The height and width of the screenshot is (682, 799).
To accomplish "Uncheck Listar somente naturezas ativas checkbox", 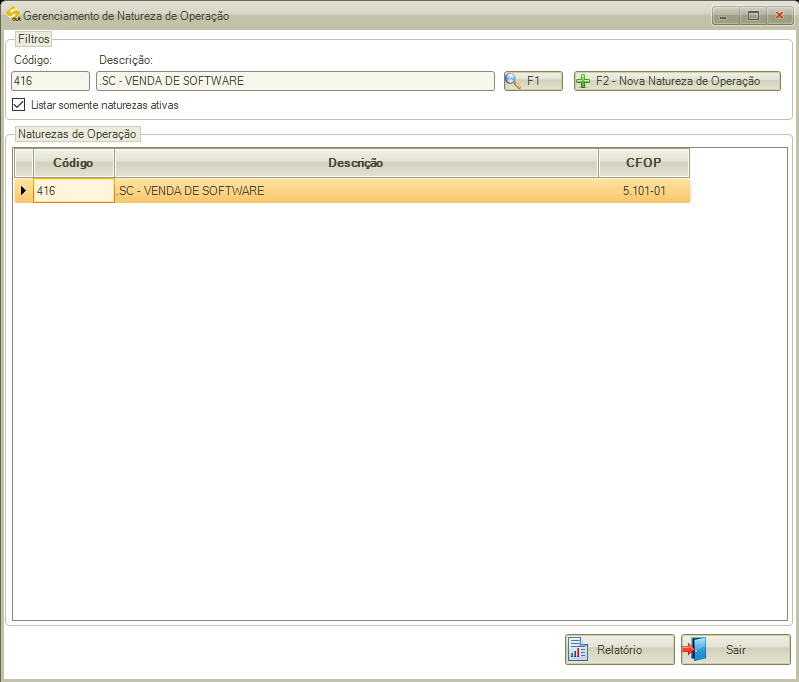I will pos(18,105).
